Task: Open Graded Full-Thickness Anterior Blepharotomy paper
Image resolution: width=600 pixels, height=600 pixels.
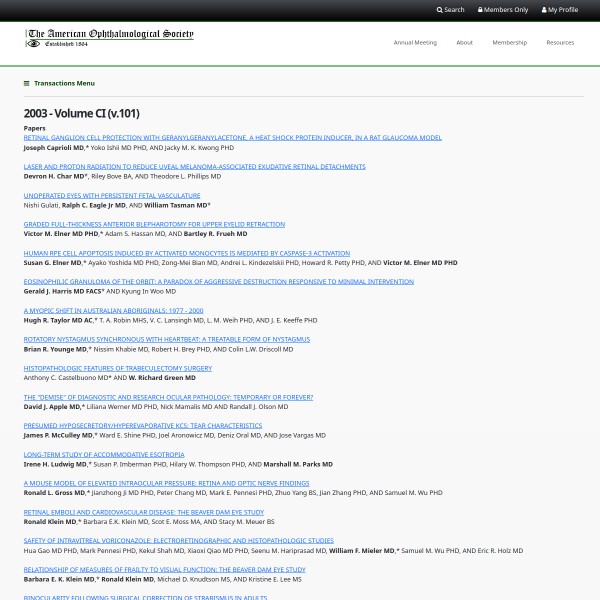Action: [154, 225]
